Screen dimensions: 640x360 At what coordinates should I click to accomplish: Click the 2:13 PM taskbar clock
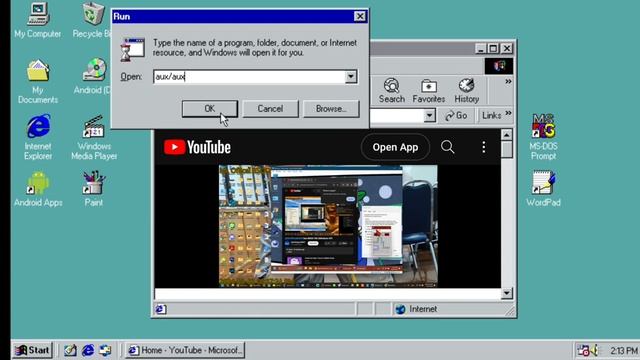click(624, 351)
